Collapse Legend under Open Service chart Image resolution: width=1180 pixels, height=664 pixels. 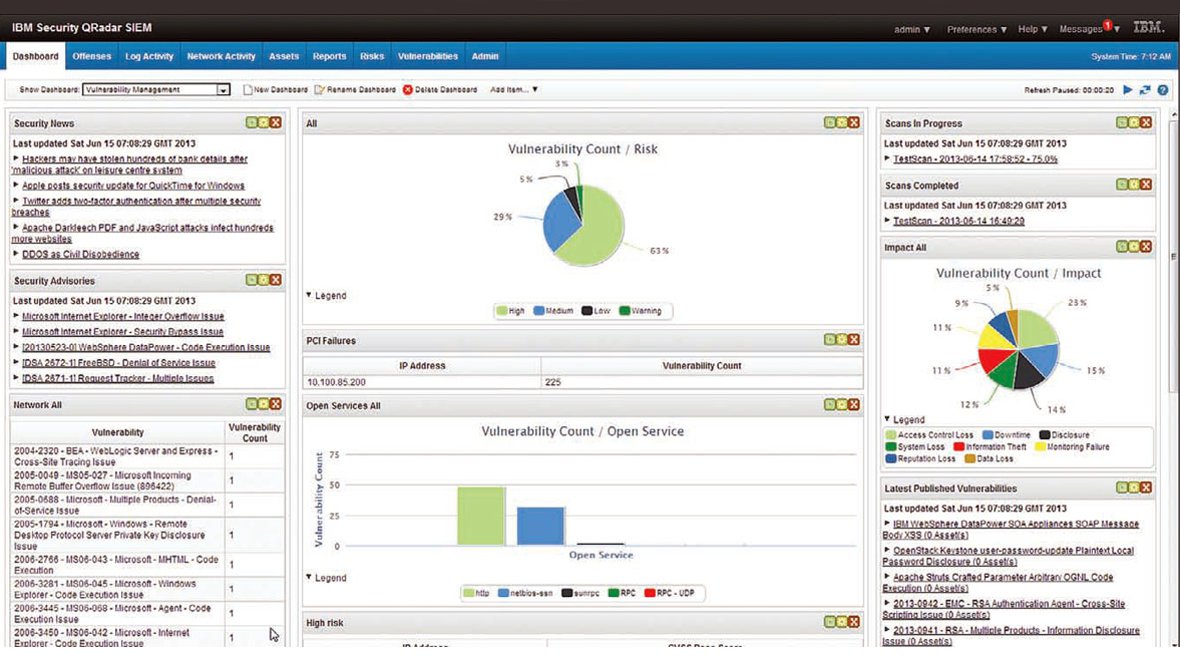[326, 578]
